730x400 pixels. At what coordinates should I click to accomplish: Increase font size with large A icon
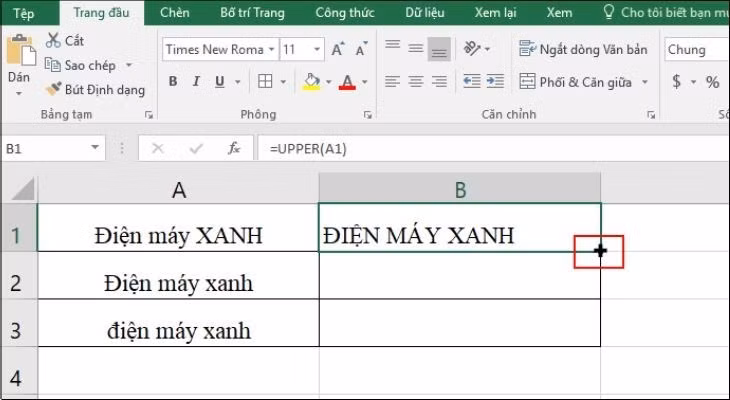coord(338,49)
